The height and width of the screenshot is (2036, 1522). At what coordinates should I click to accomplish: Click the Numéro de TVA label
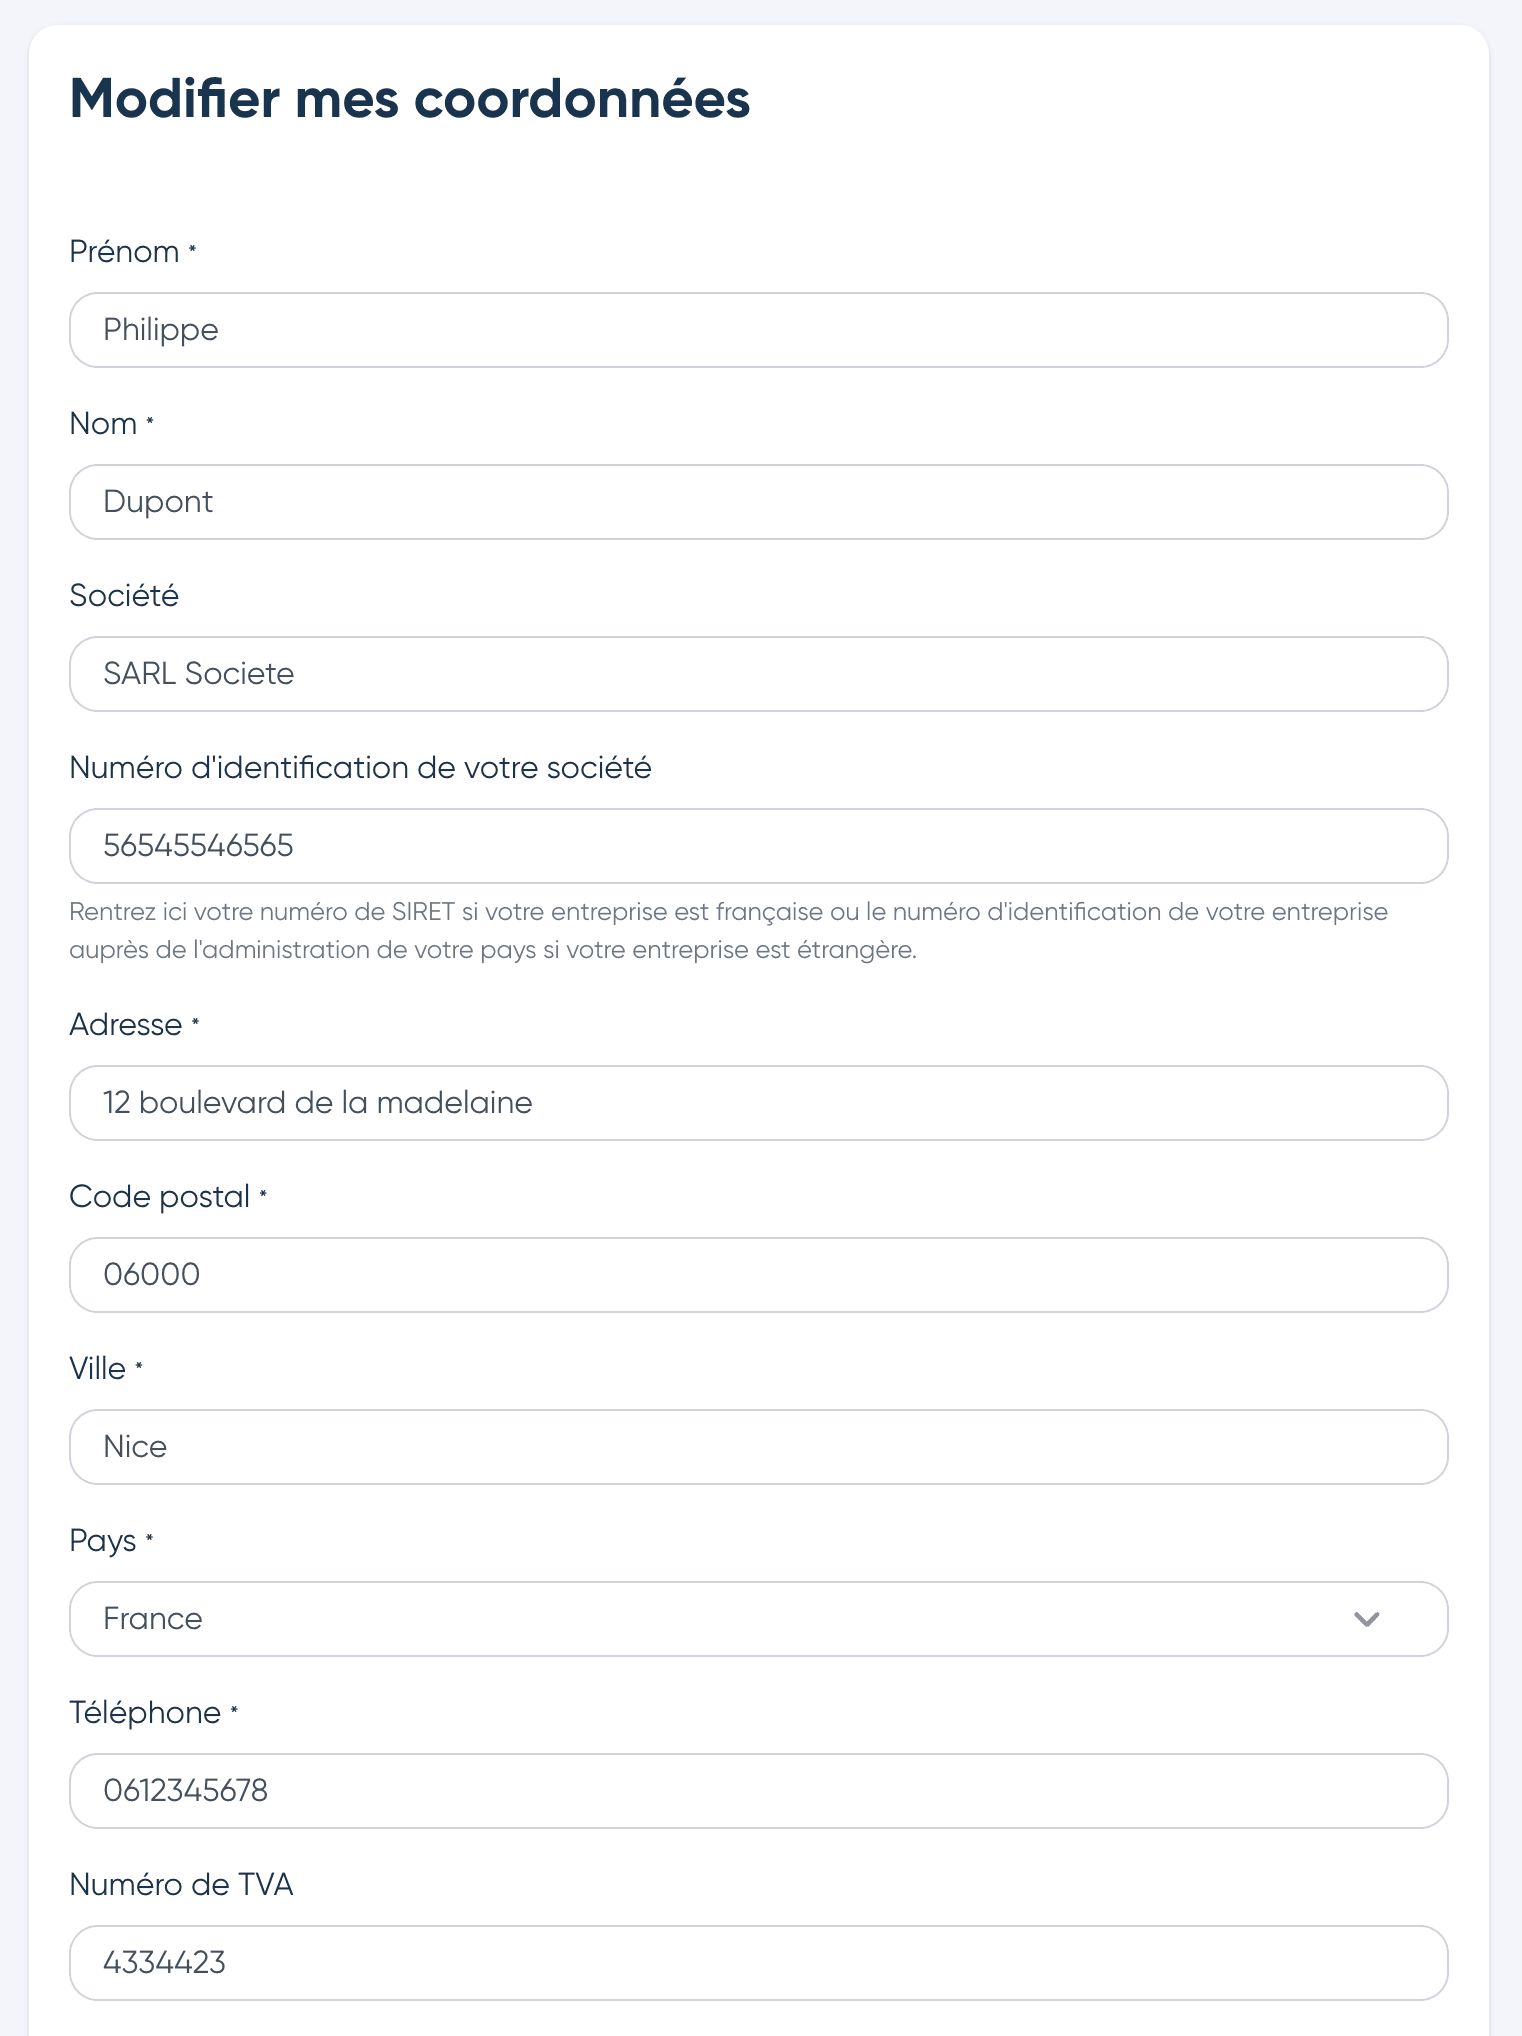181,1884
